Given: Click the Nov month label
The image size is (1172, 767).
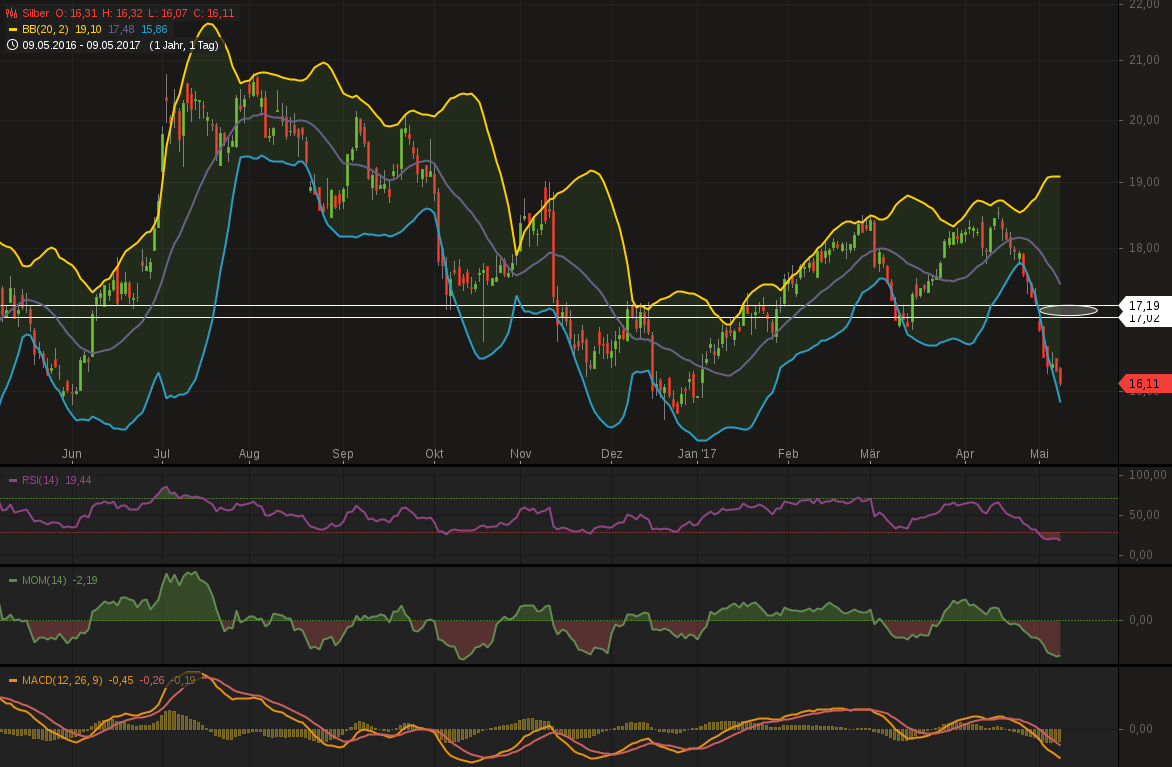Looking at the screenshot, I should click(x=520, y=454).
